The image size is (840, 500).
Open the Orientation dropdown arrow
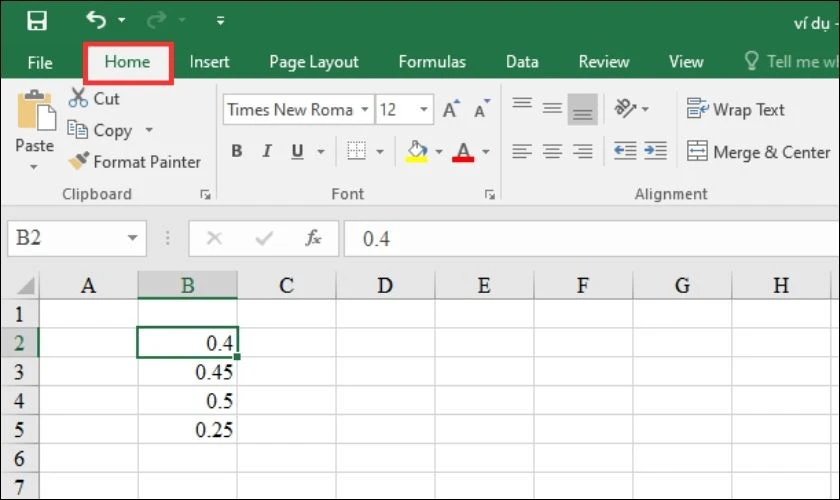click(646, 109)
